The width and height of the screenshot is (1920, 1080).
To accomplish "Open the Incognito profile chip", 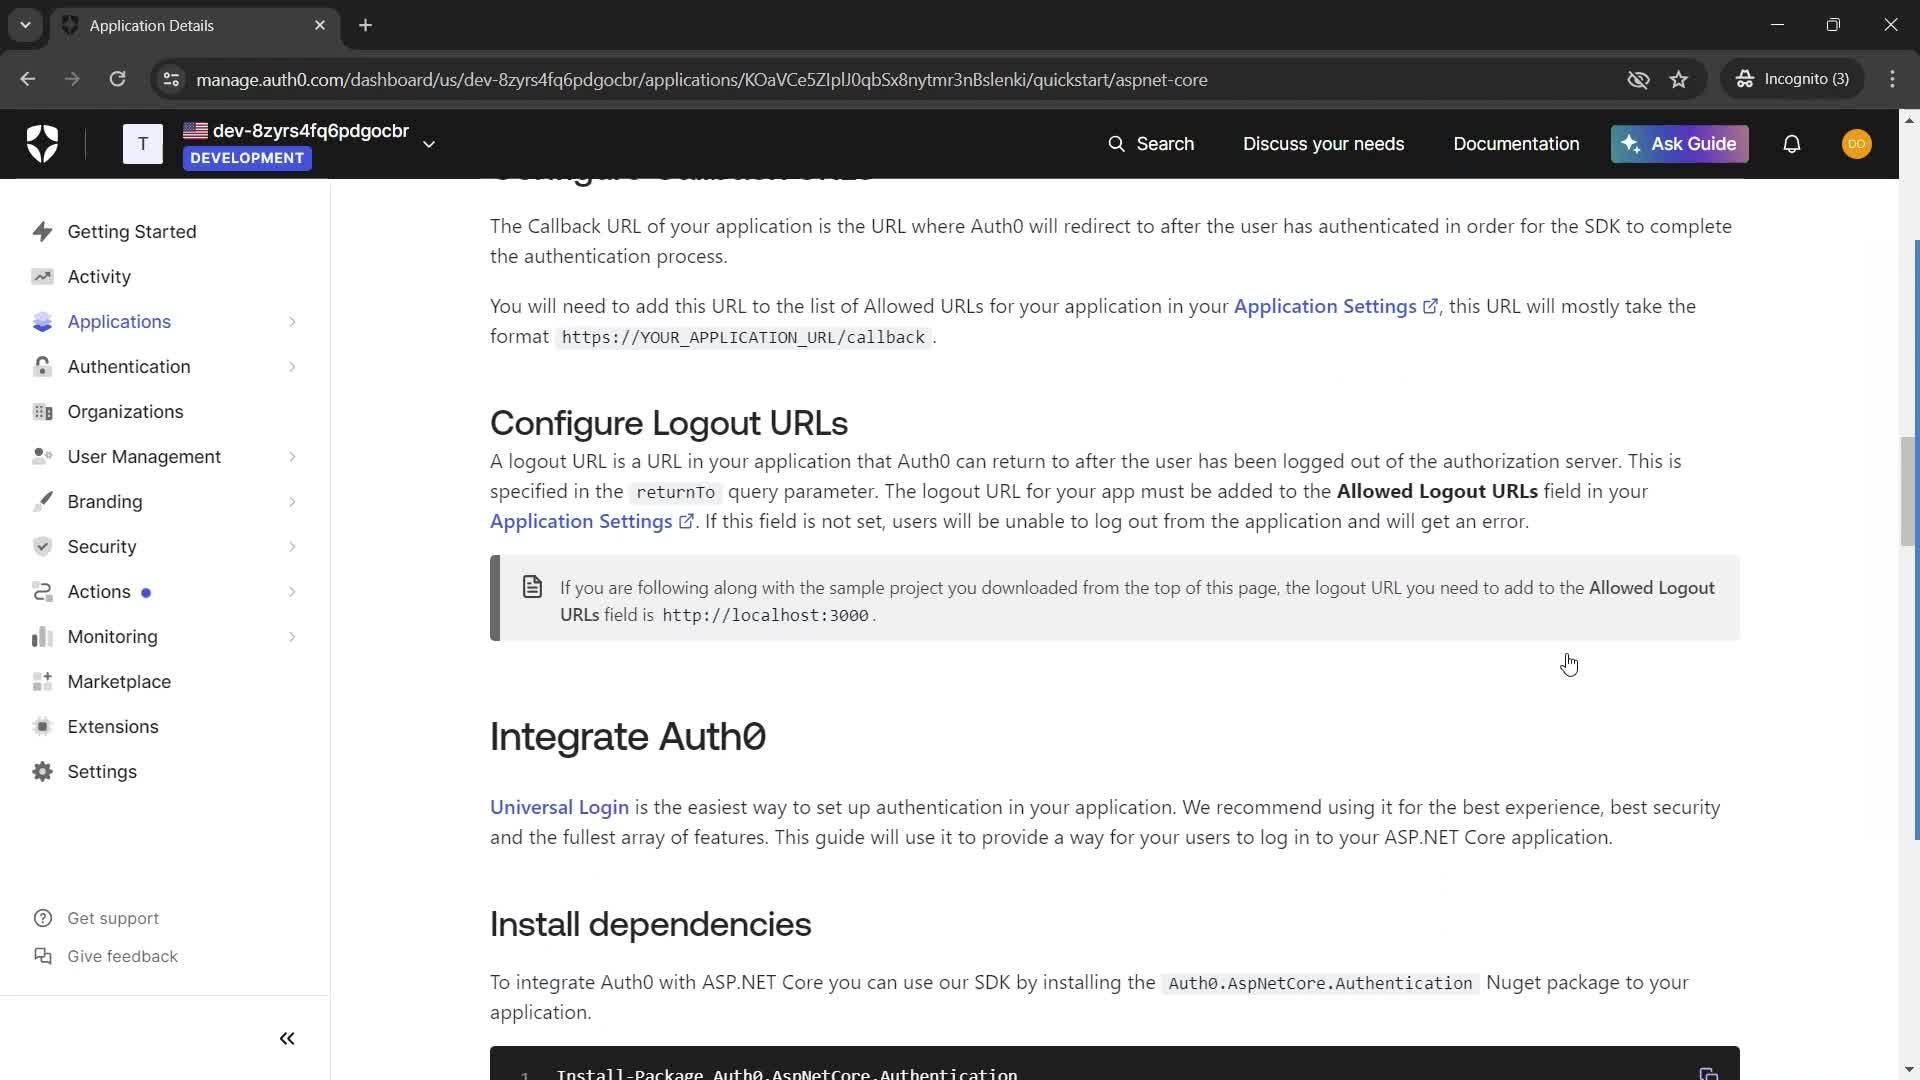I will (x=1792, y=79).
